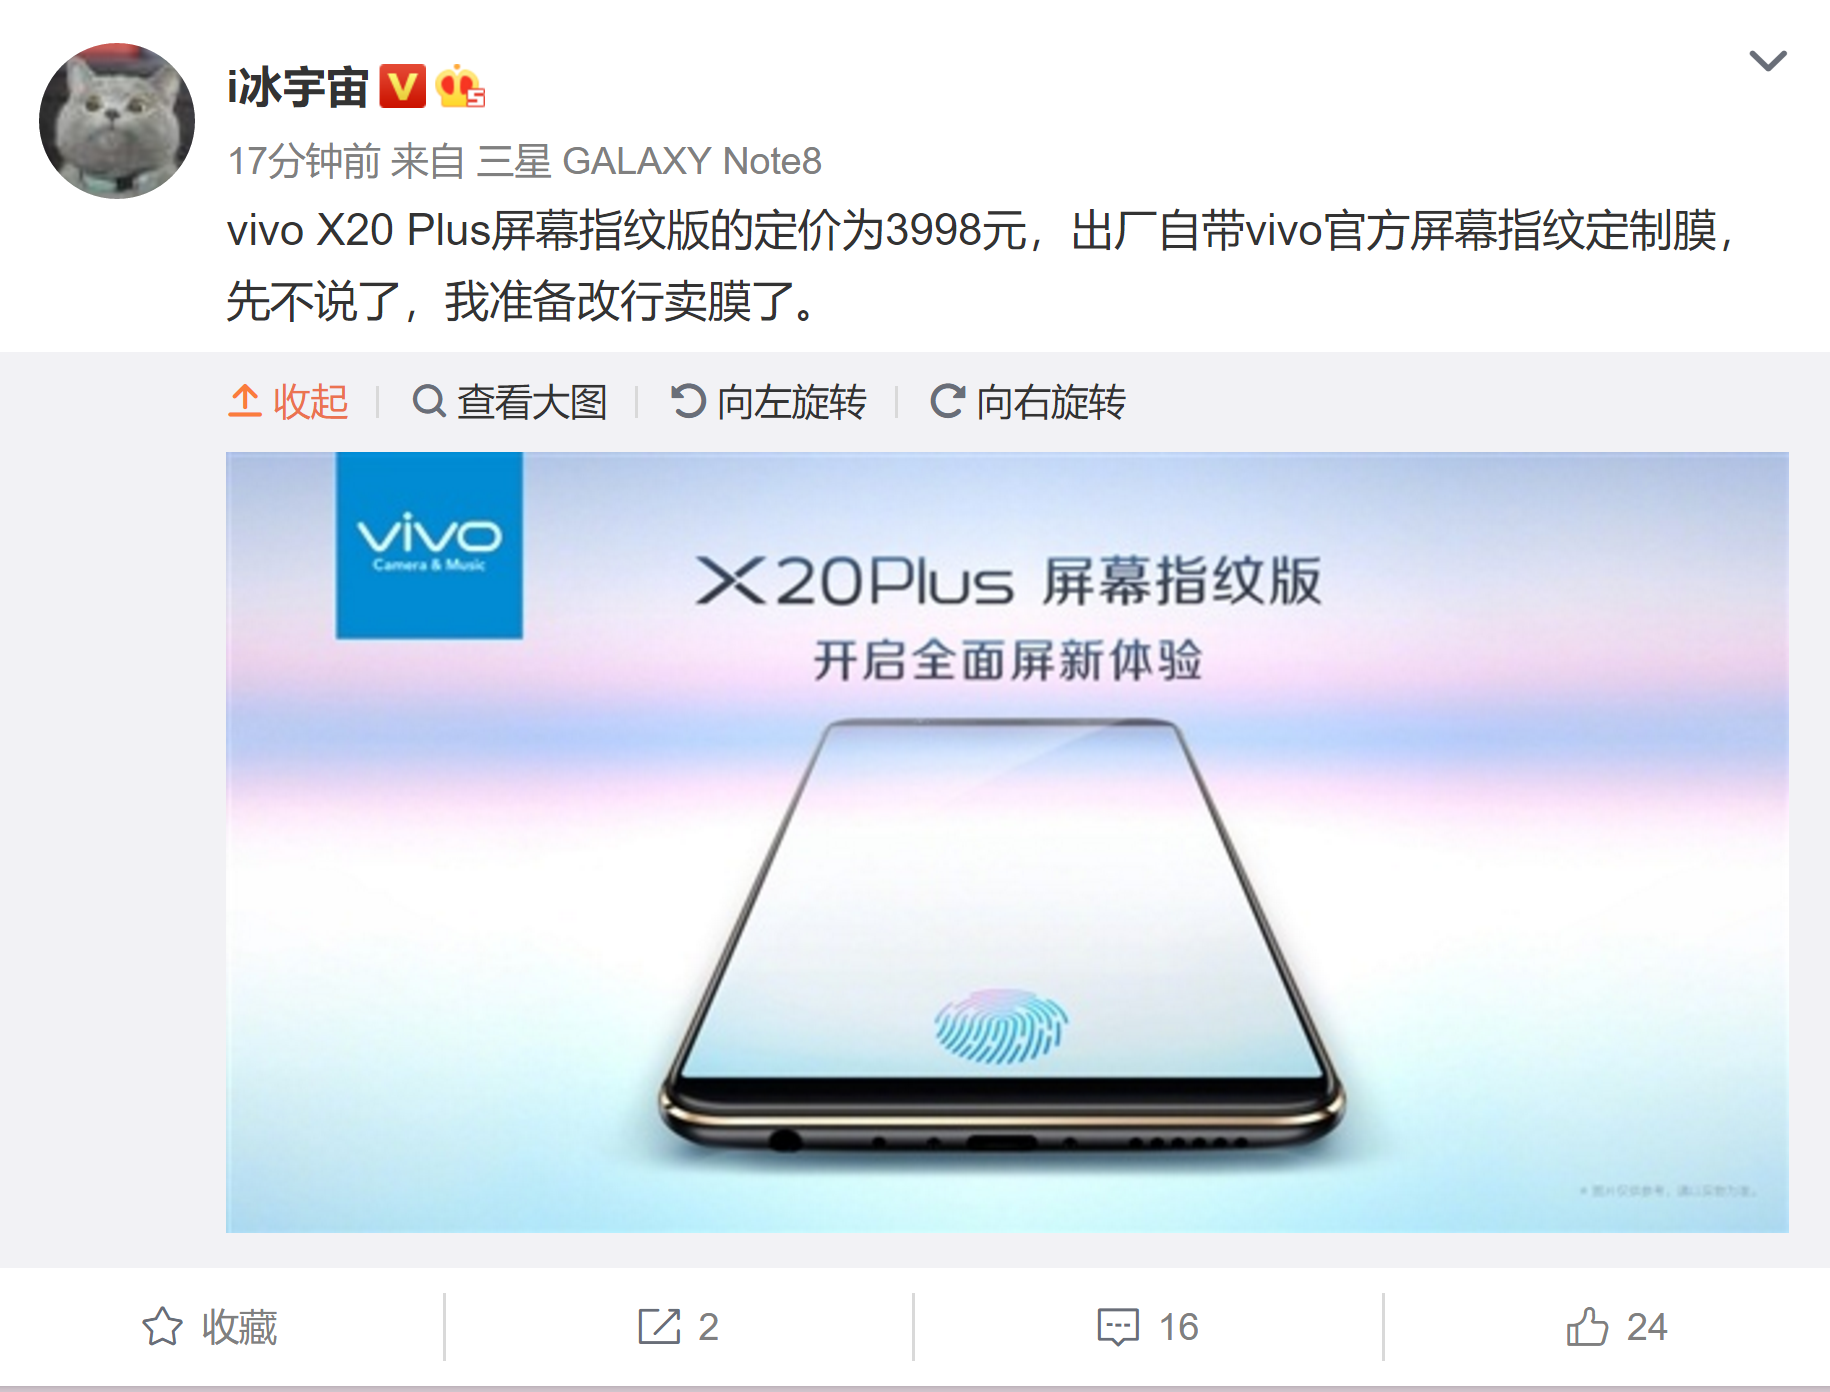Click the counterclockwise rotate icon
Image resolution: width=1830 pixels, height=1392 pixels.
click(x=688, y=402)
